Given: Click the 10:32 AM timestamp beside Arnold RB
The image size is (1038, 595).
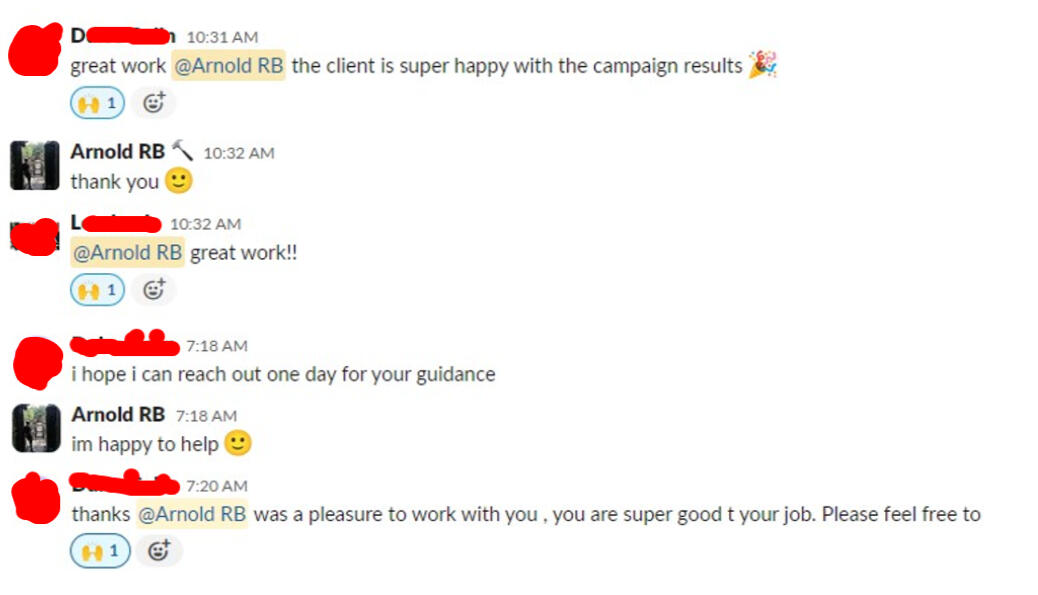Looking at the screenshot, I should pyautogui.click(x=239, y=154).
